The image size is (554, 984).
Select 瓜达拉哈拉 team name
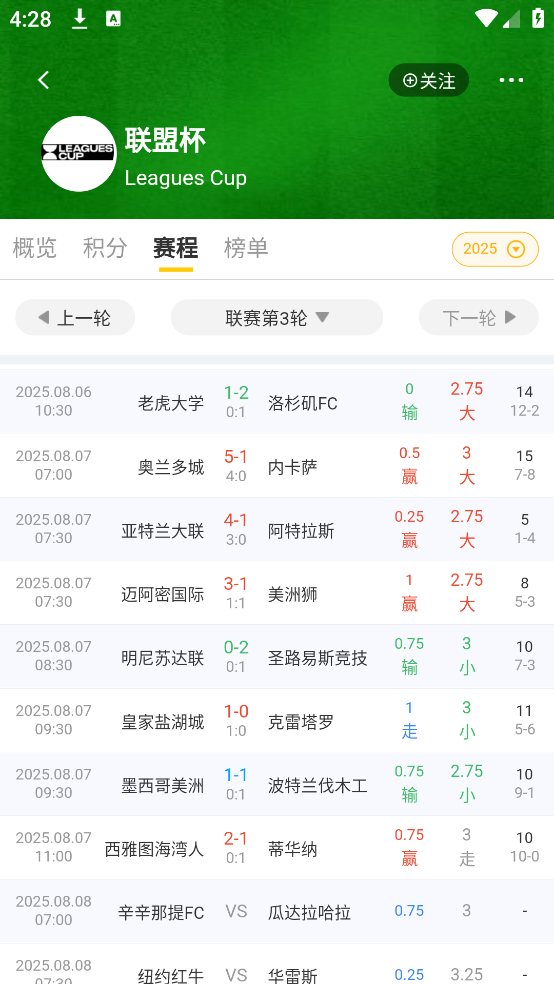(x=309, y=913)
